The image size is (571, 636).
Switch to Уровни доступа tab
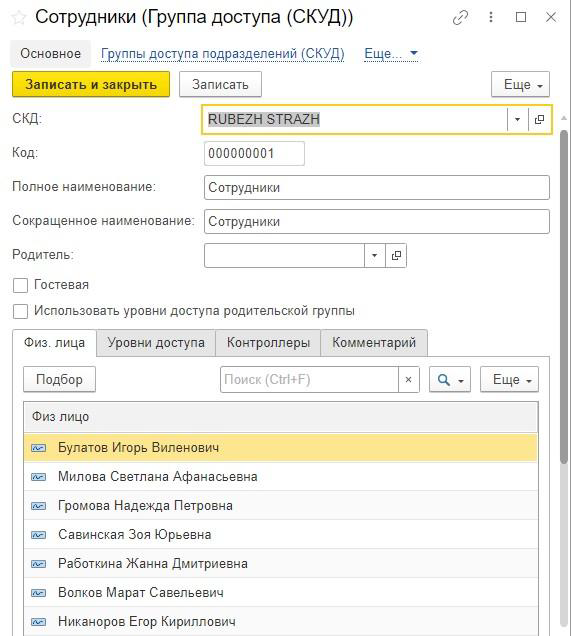point(156,343)
